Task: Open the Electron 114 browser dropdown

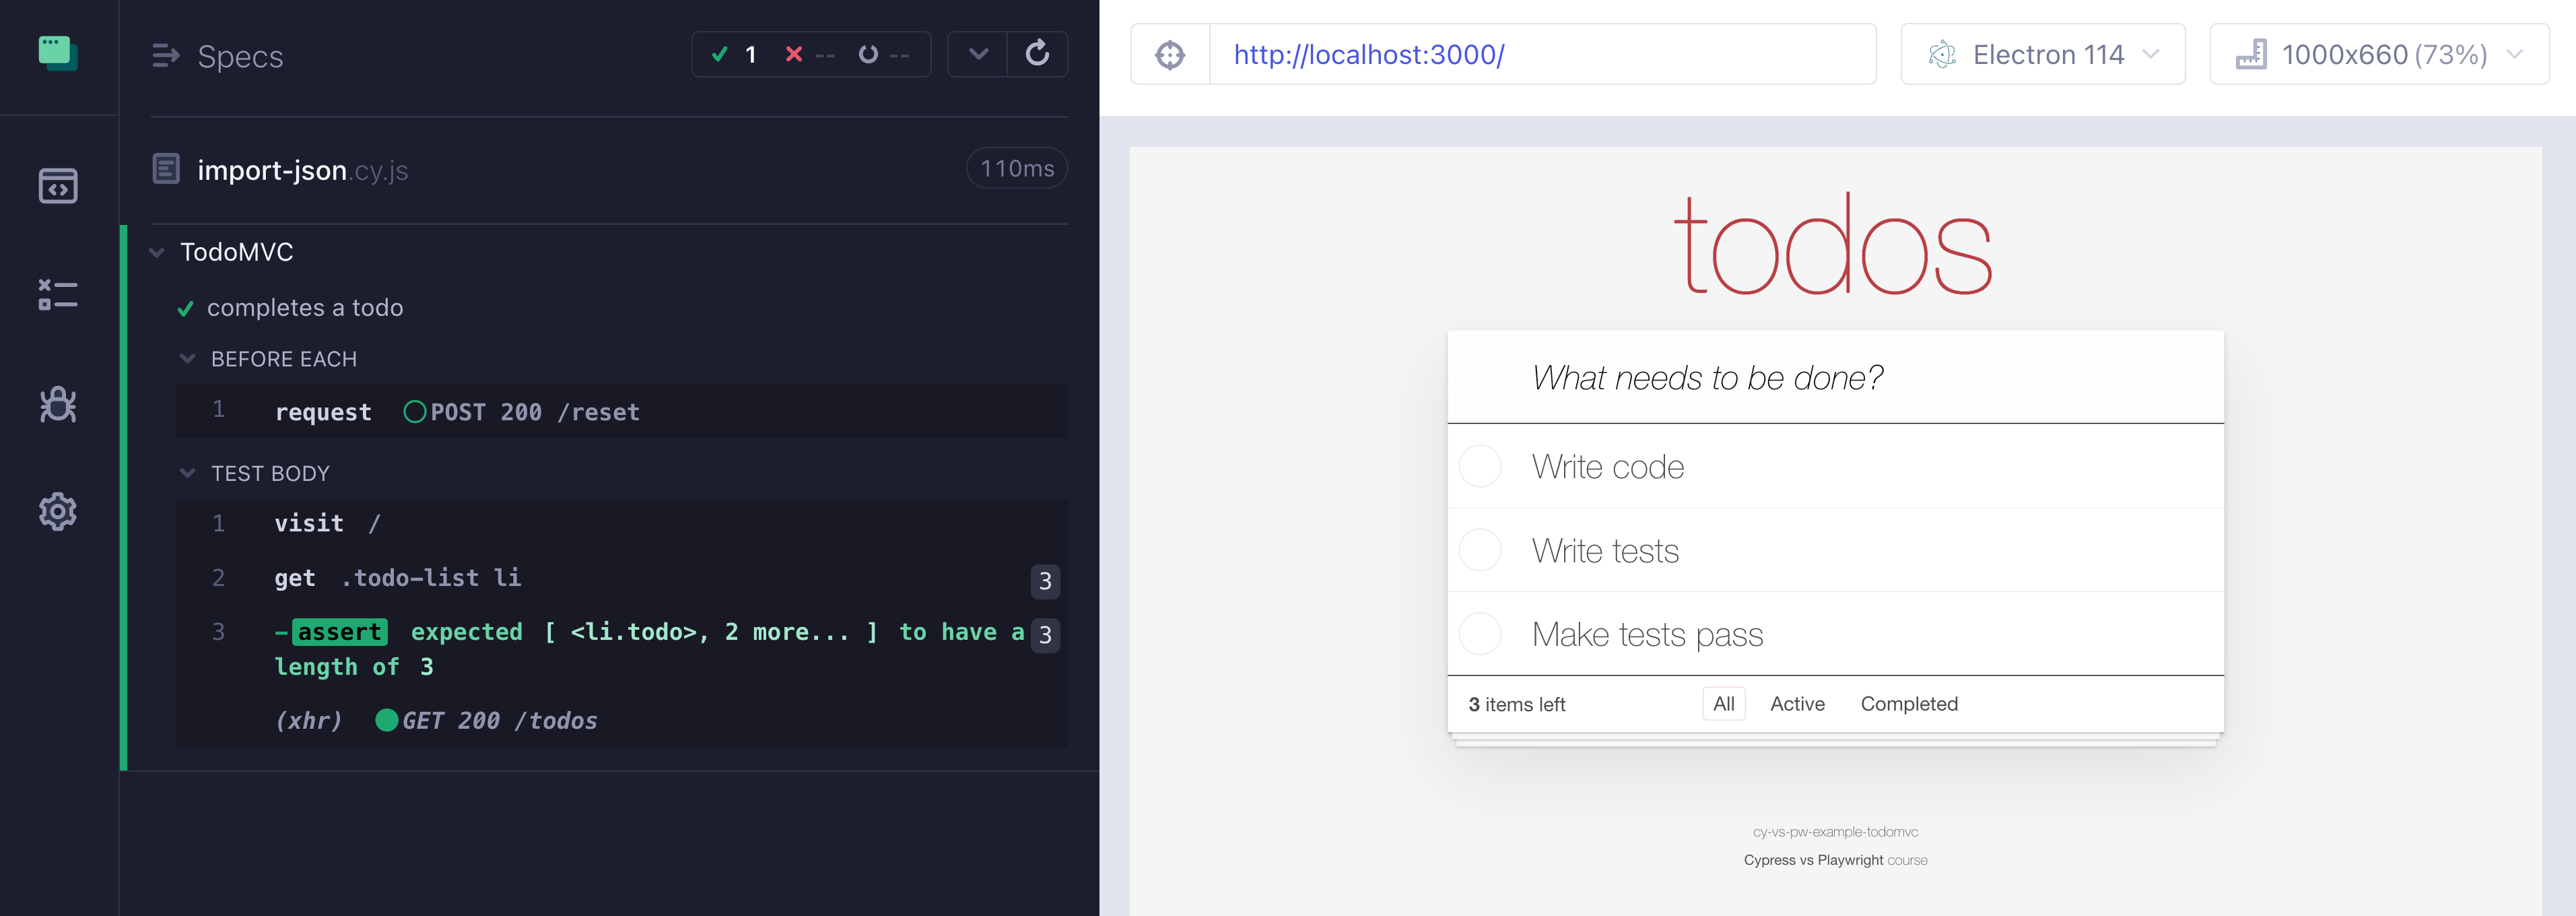Action: [2042, 55]
